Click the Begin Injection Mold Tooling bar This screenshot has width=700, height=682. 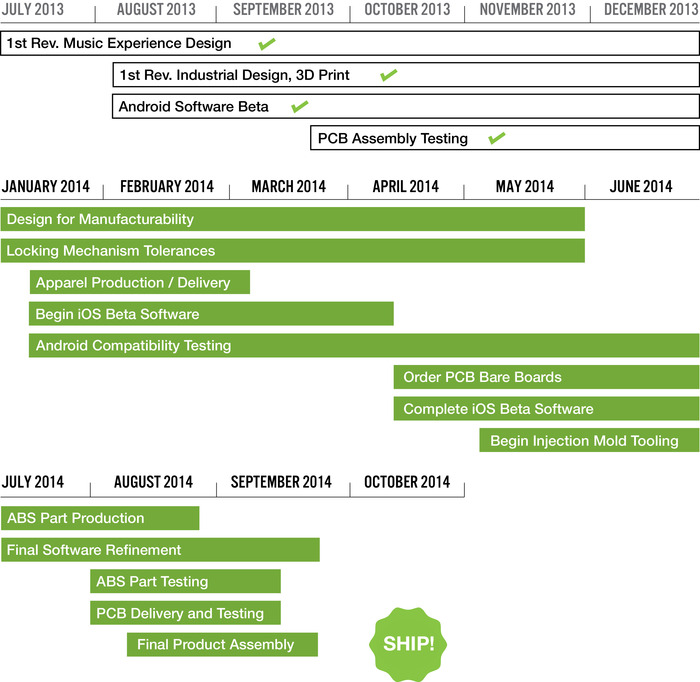coord(589,441)
